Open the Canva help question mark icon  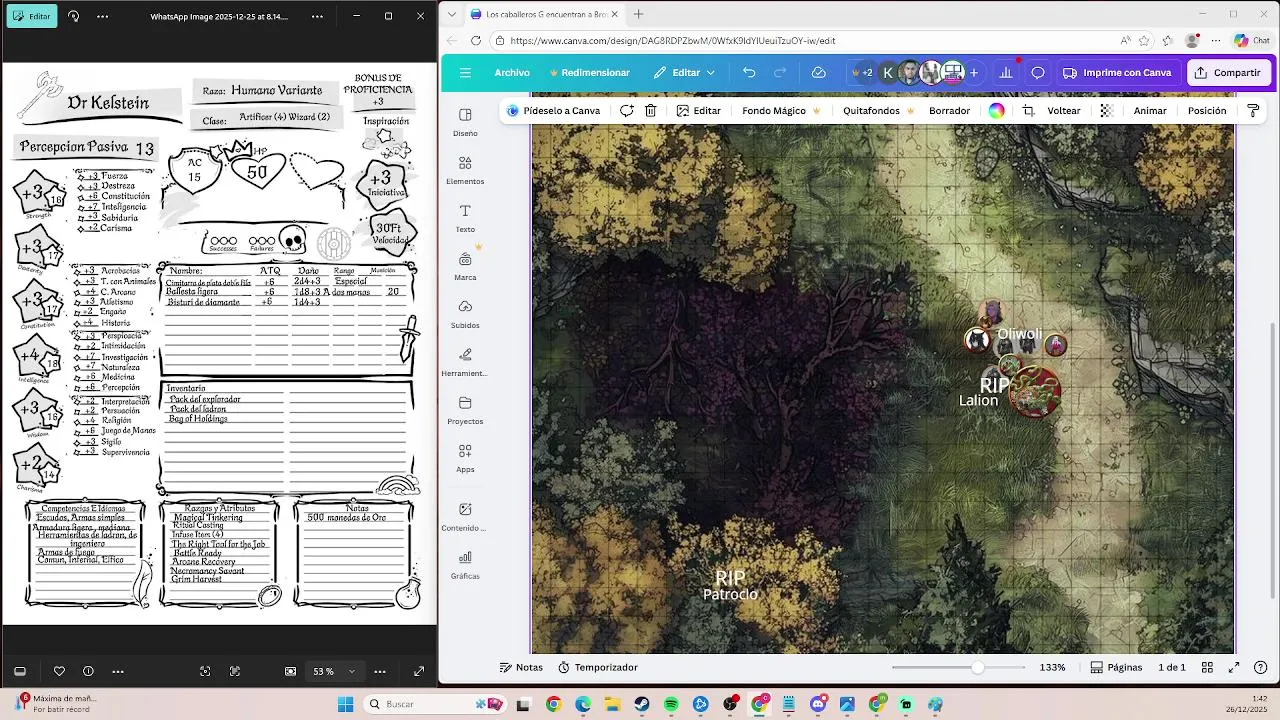[x=1261, y=667]
